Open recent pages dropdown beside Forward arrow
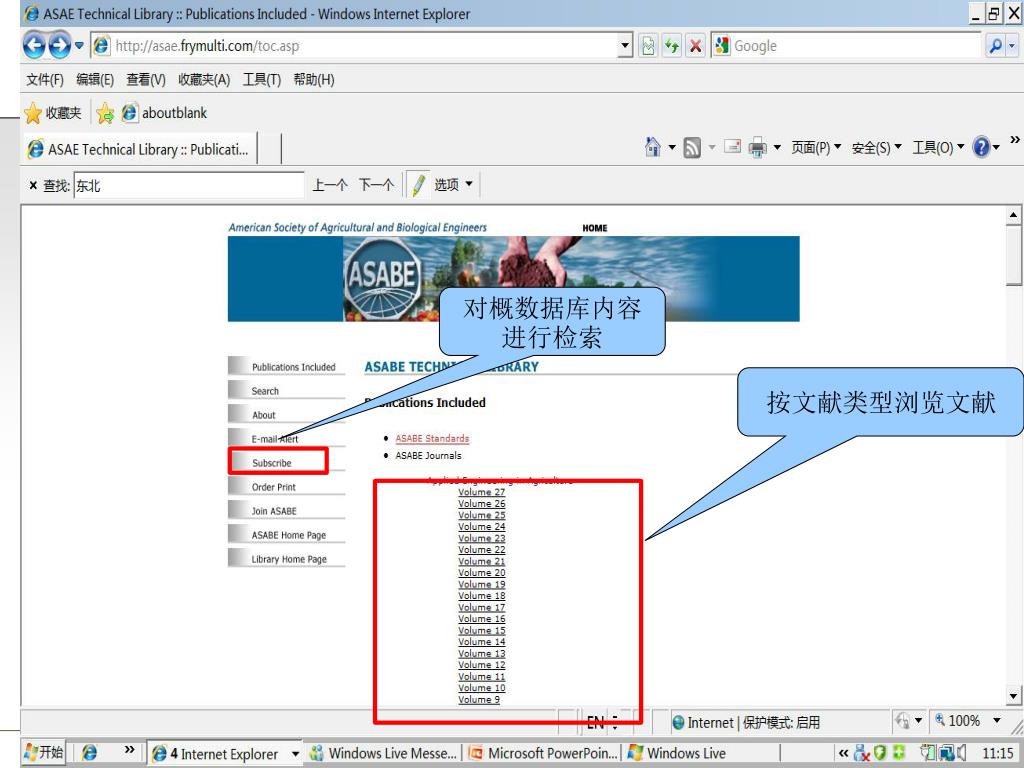Viewport: 1024px width, 768px height. 79,46
